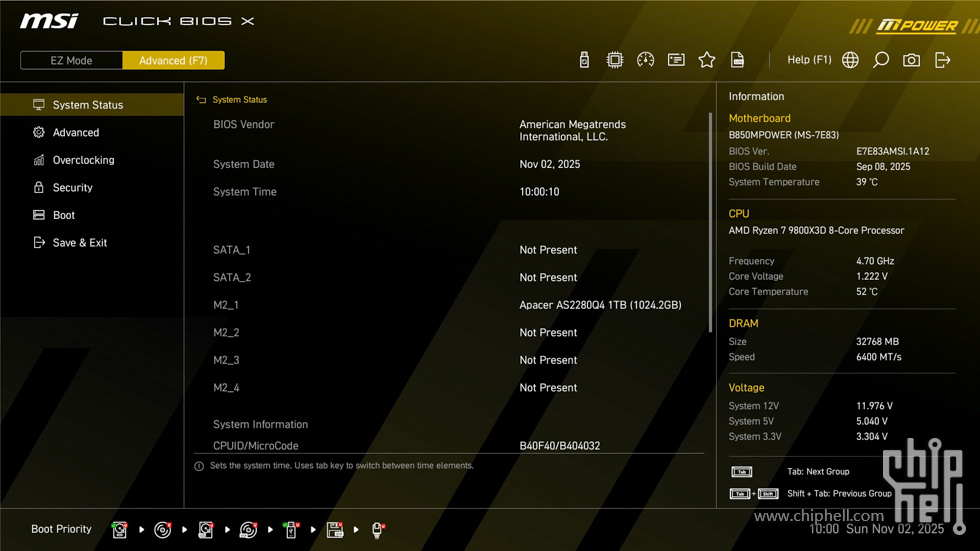The height and width of the screenshot is (551, 980).
Task: Select Save & Exit in sidebar
Action: [79, 243]
